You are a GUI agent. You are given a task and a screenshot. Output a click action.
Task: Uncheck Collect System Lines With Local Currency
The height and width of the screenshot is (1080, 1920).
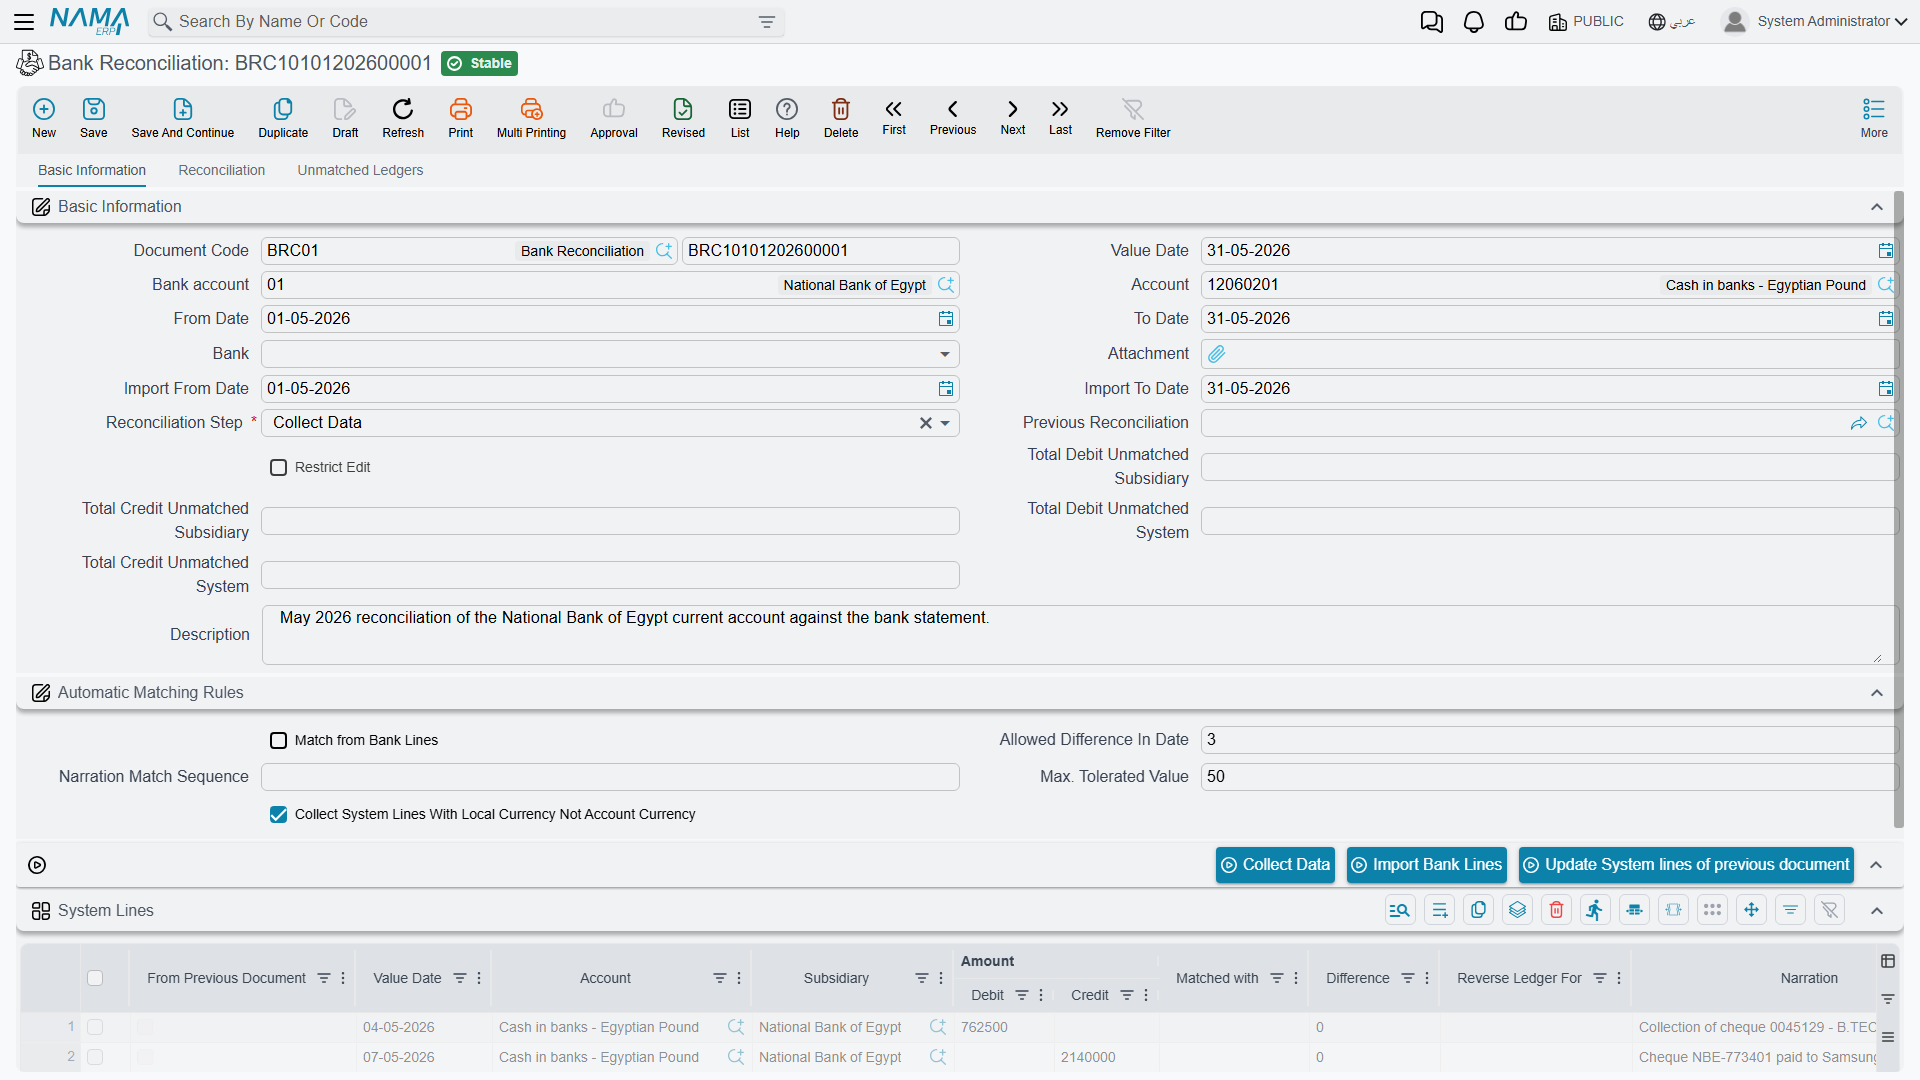coord(279,814)
